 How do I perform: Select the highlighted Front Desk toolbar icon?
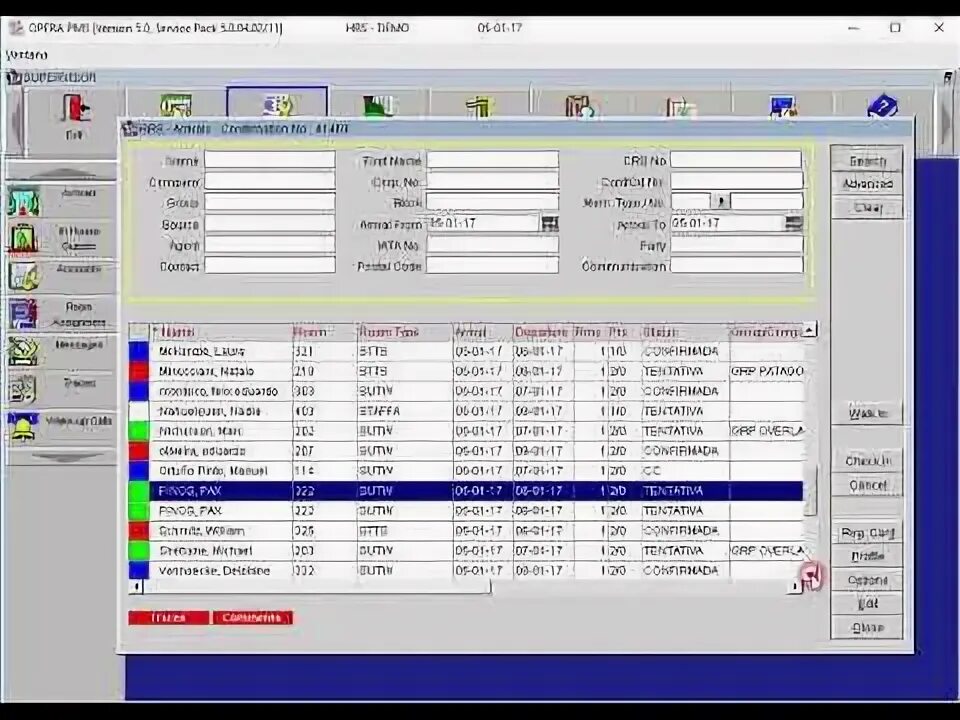(x=277, y=104)
